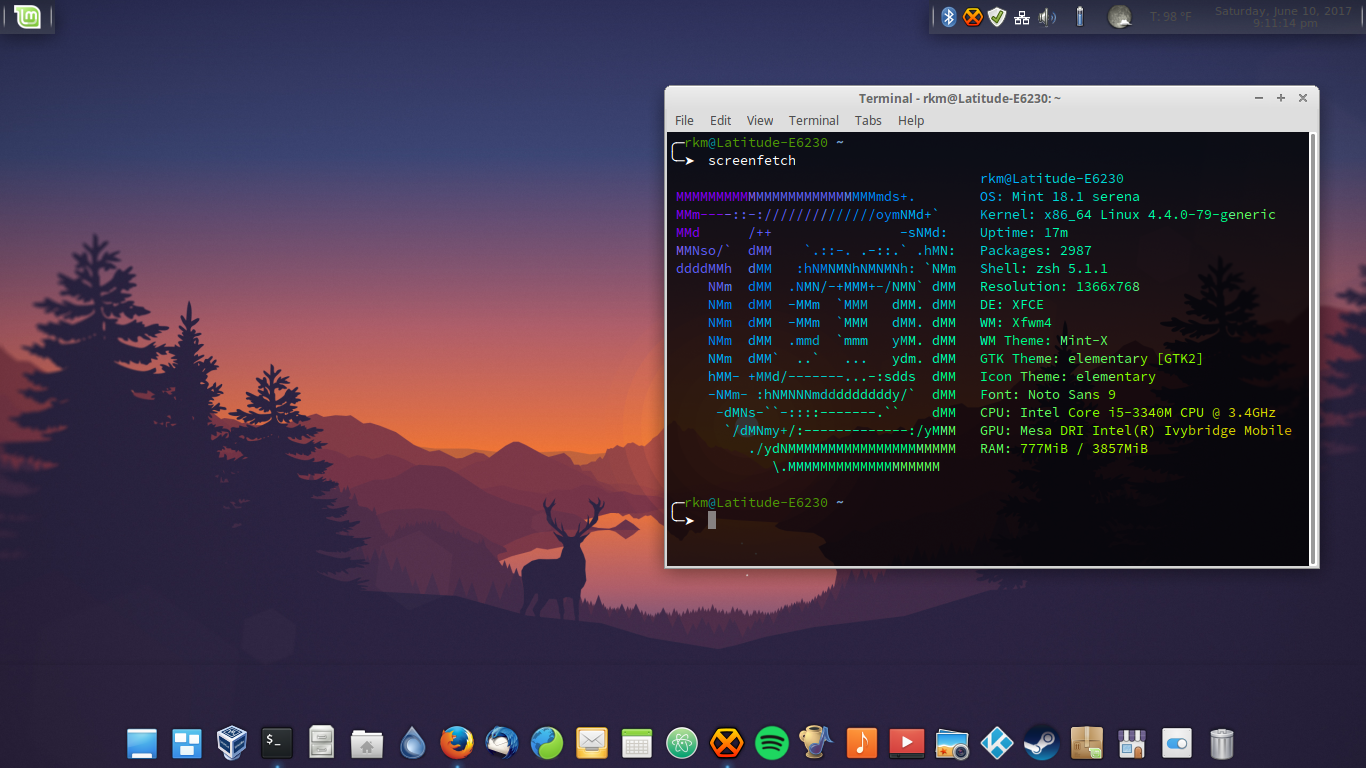Open the View menu in Terminal

[x=760, y=120]
